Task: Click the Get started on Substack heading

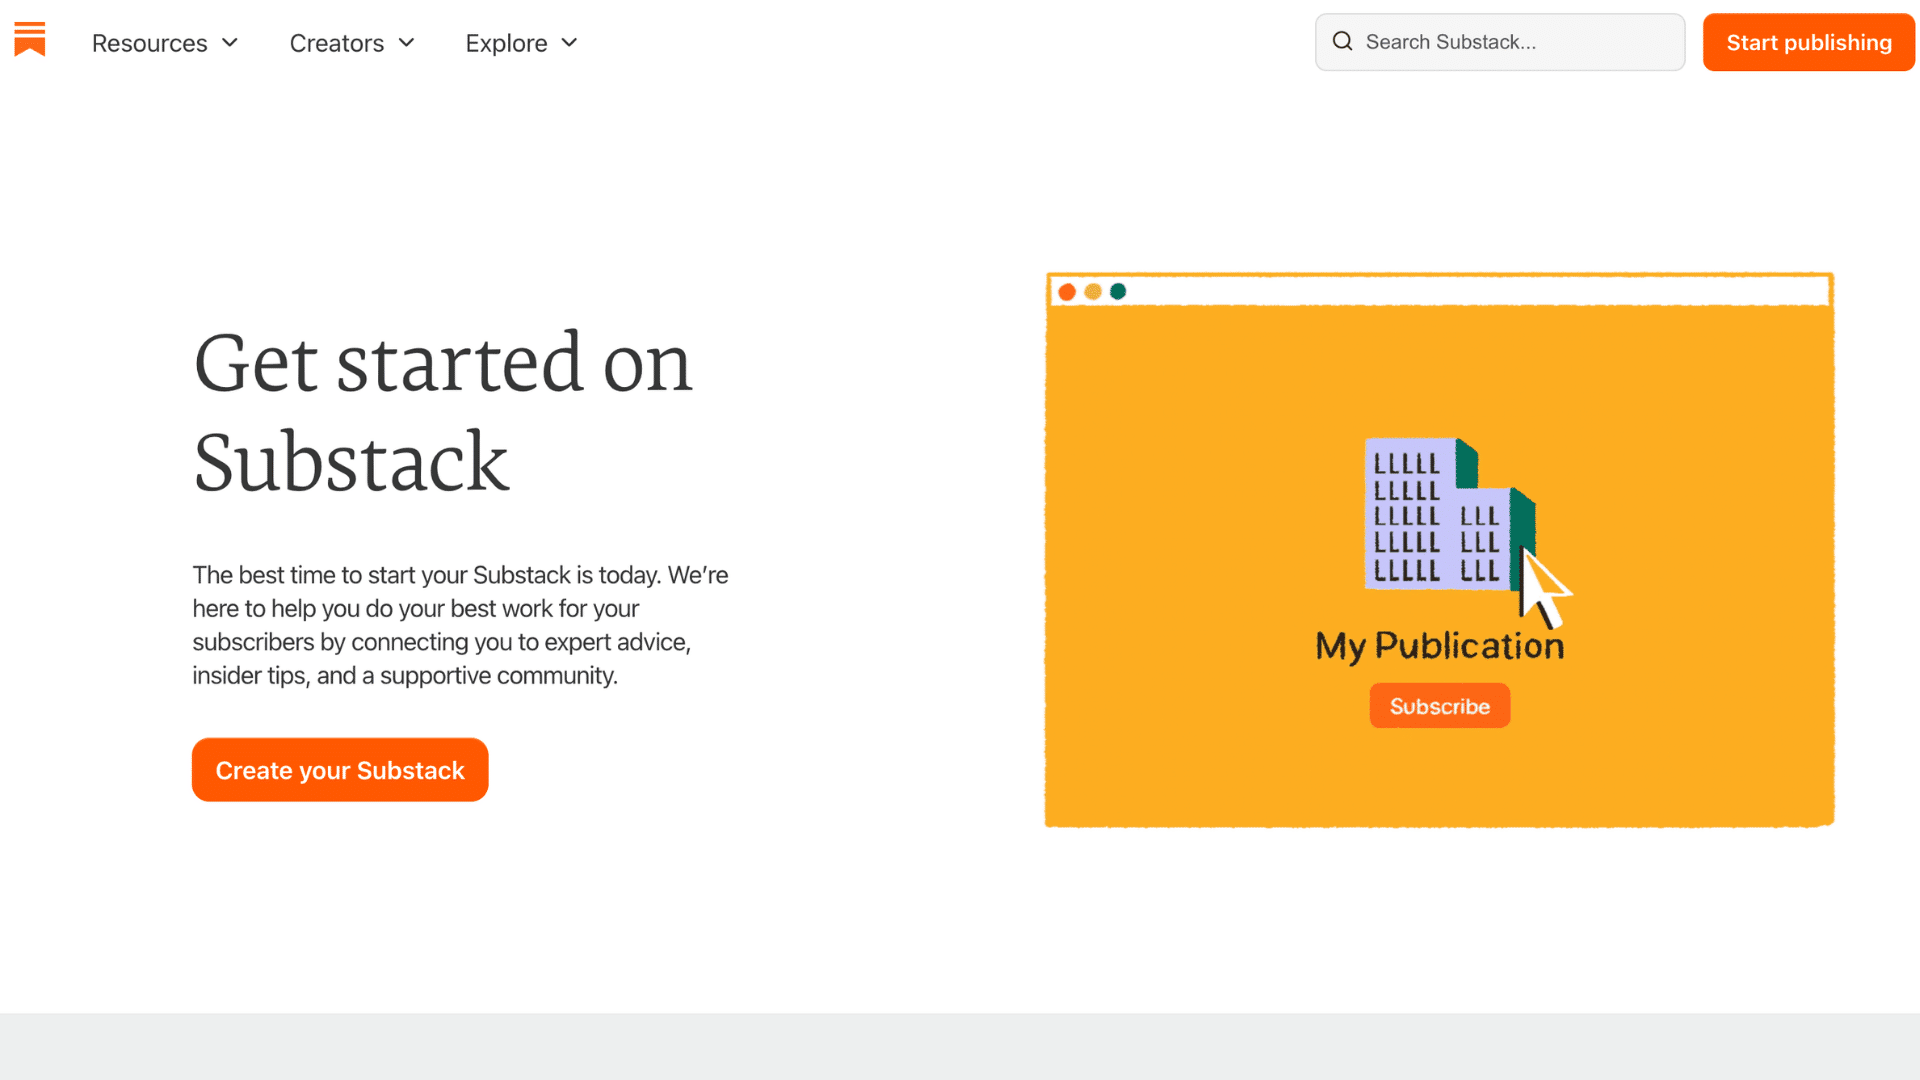Action: click(x=443, y=412)
